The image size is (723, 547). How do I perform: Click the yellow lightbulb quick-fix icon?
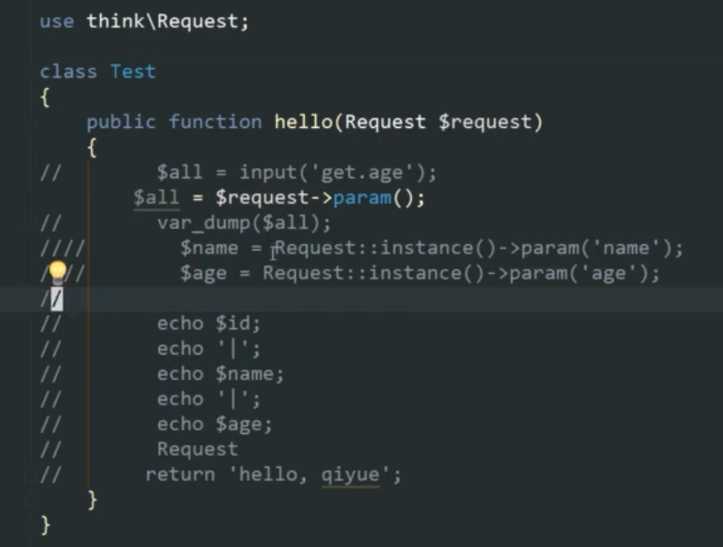[58, 271]
